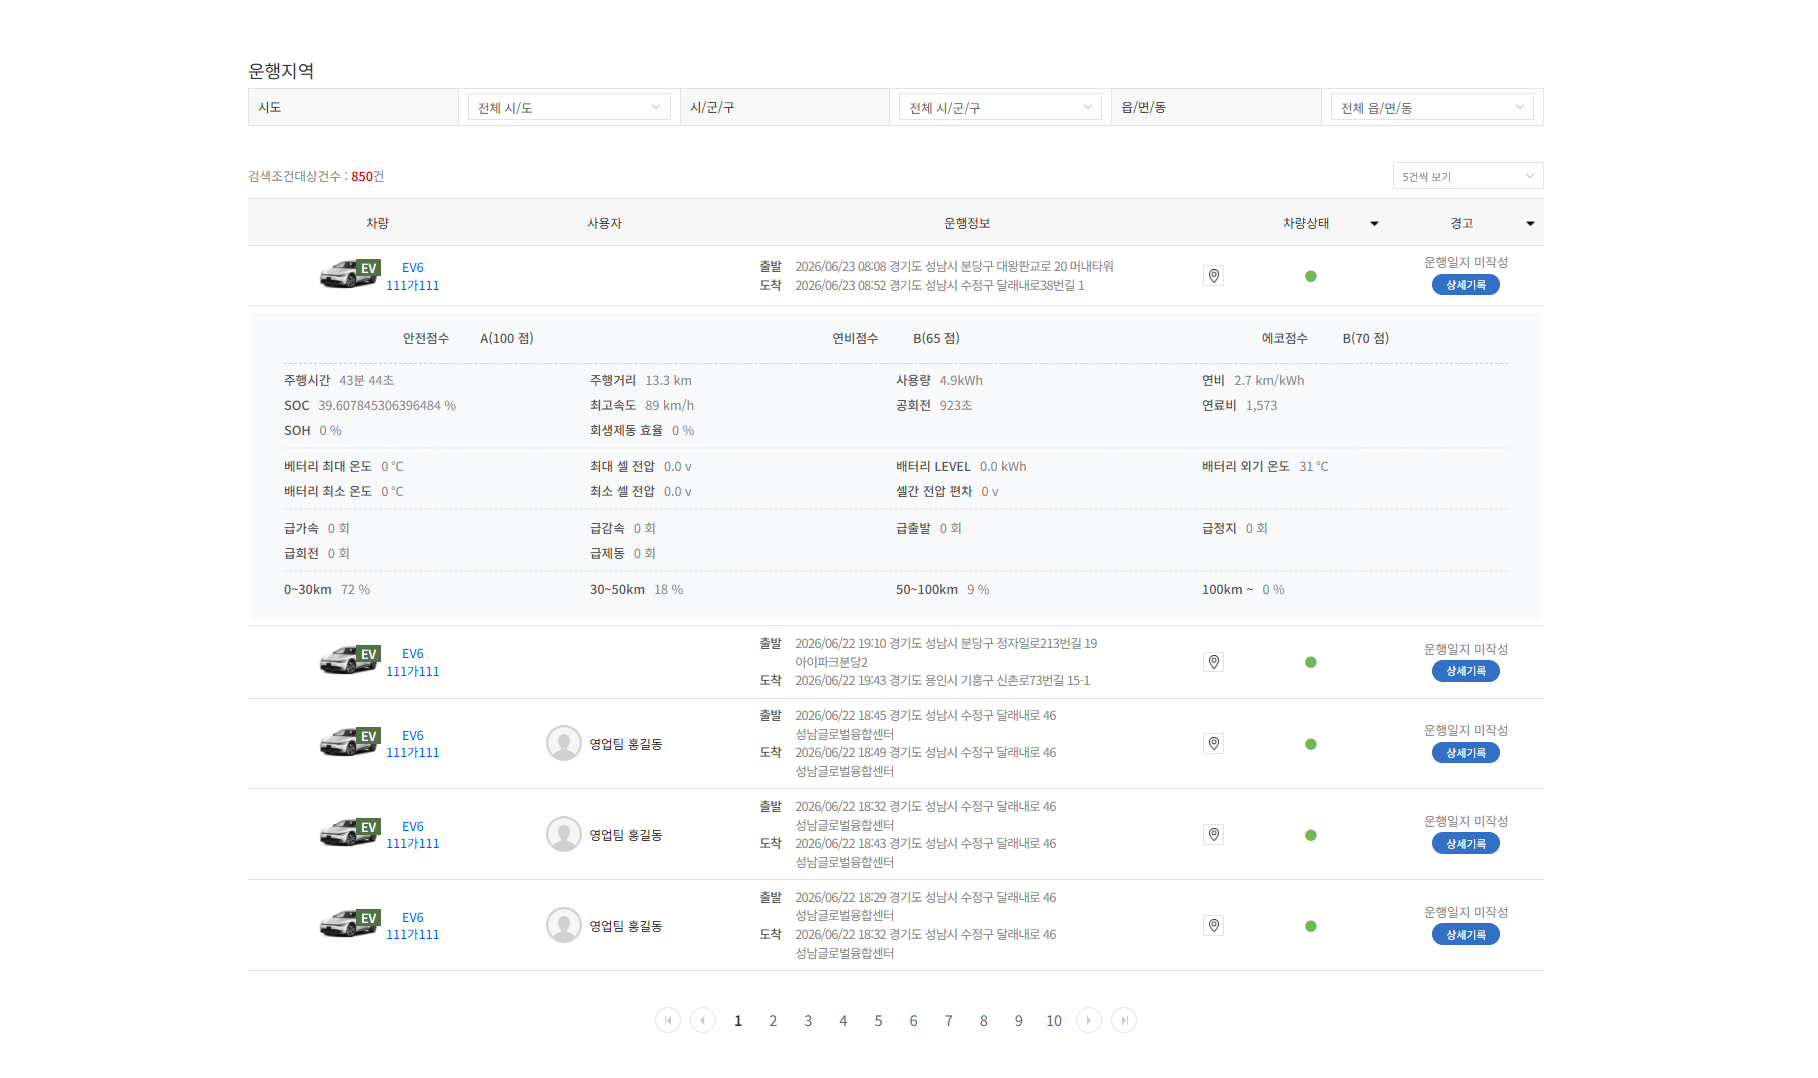Click EV6 car image in 19:10 trip row
The width and height of the screenshot is (1818, 1078).
(x=349, y=659)
